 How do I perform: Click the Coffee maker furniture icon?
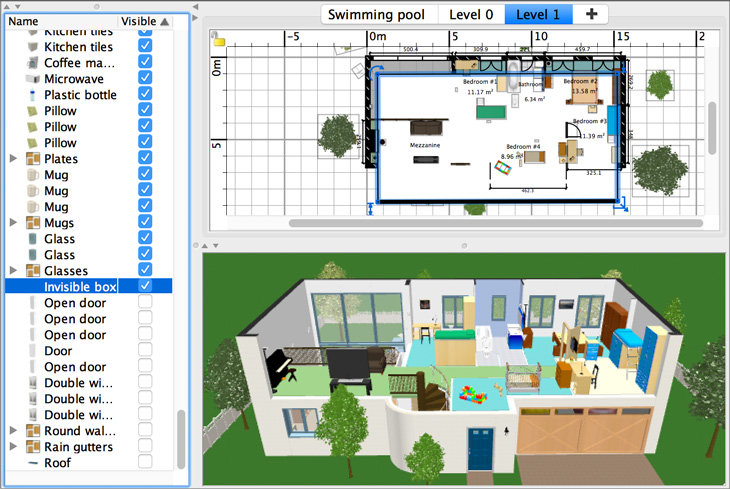coord(33,63)
